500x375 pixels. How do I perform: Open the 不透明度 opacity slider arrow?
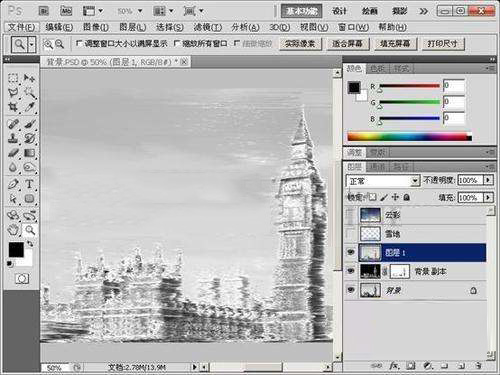488,180
